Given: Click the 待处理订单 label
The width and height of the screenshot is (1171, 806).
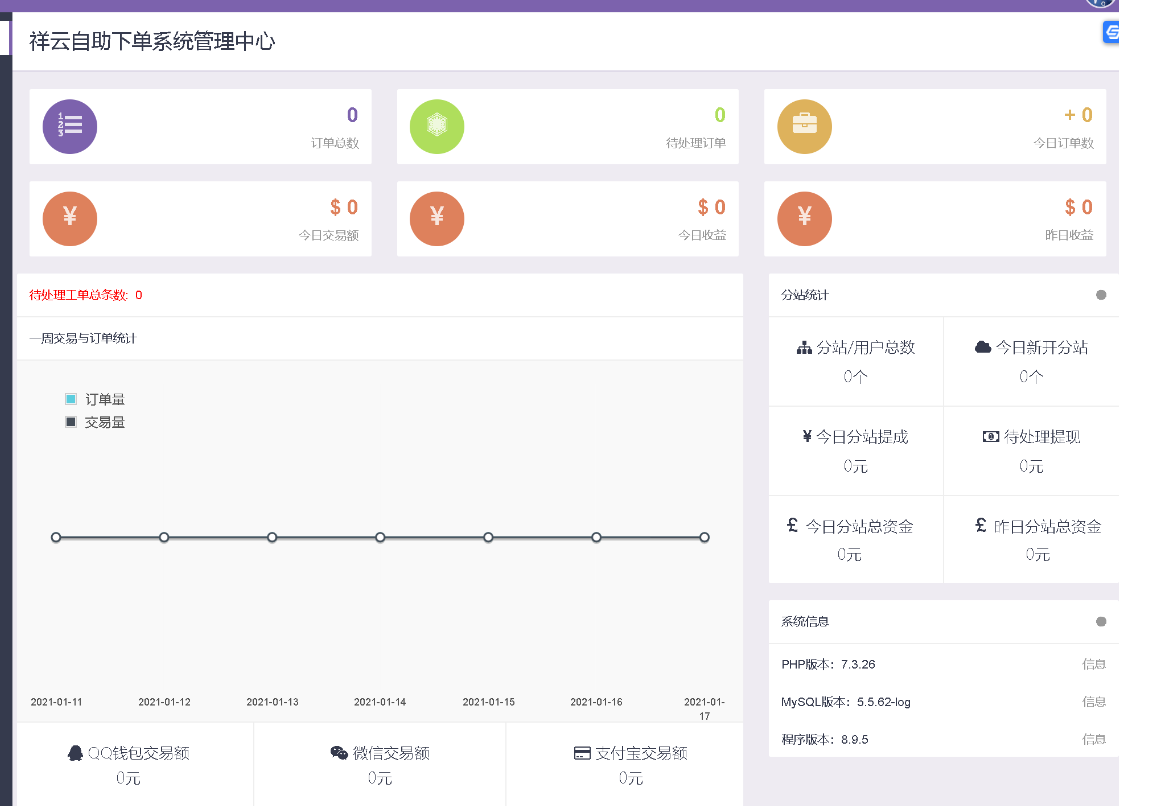Looking at the screenshot, I should tap(696, 143).
